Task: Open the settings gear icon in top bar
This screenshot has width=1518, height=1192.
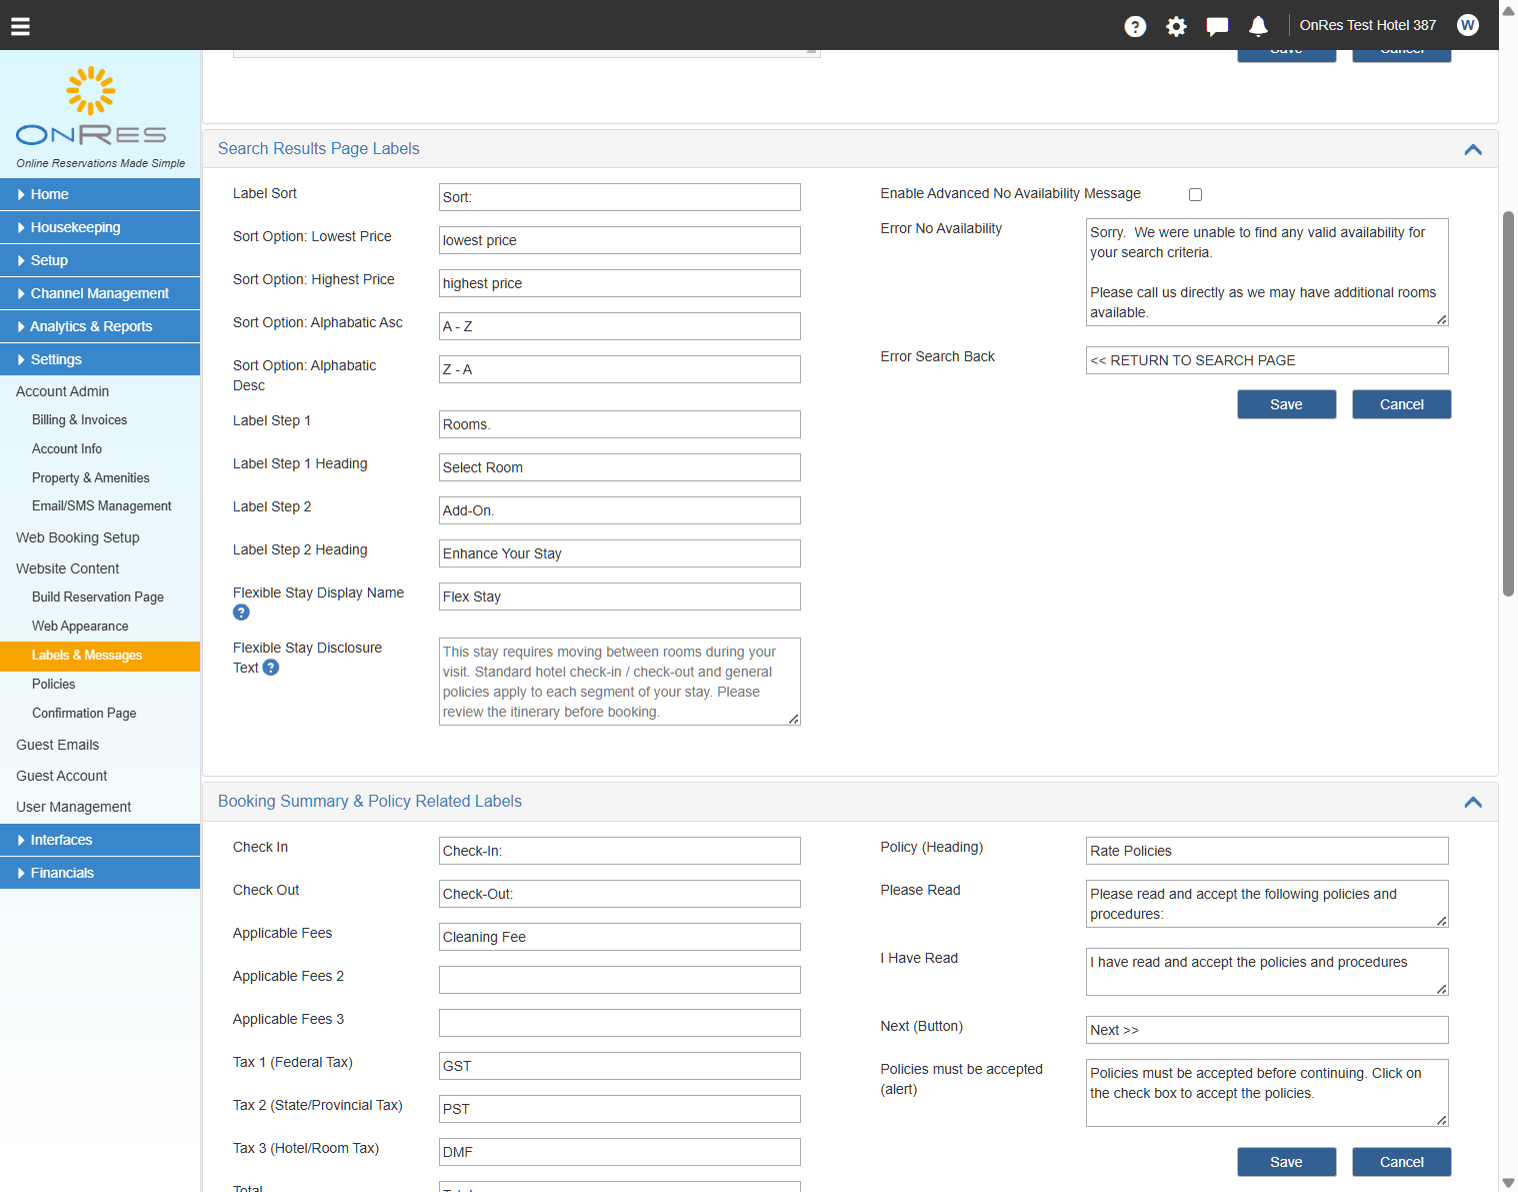Action: coord(1176,26)
